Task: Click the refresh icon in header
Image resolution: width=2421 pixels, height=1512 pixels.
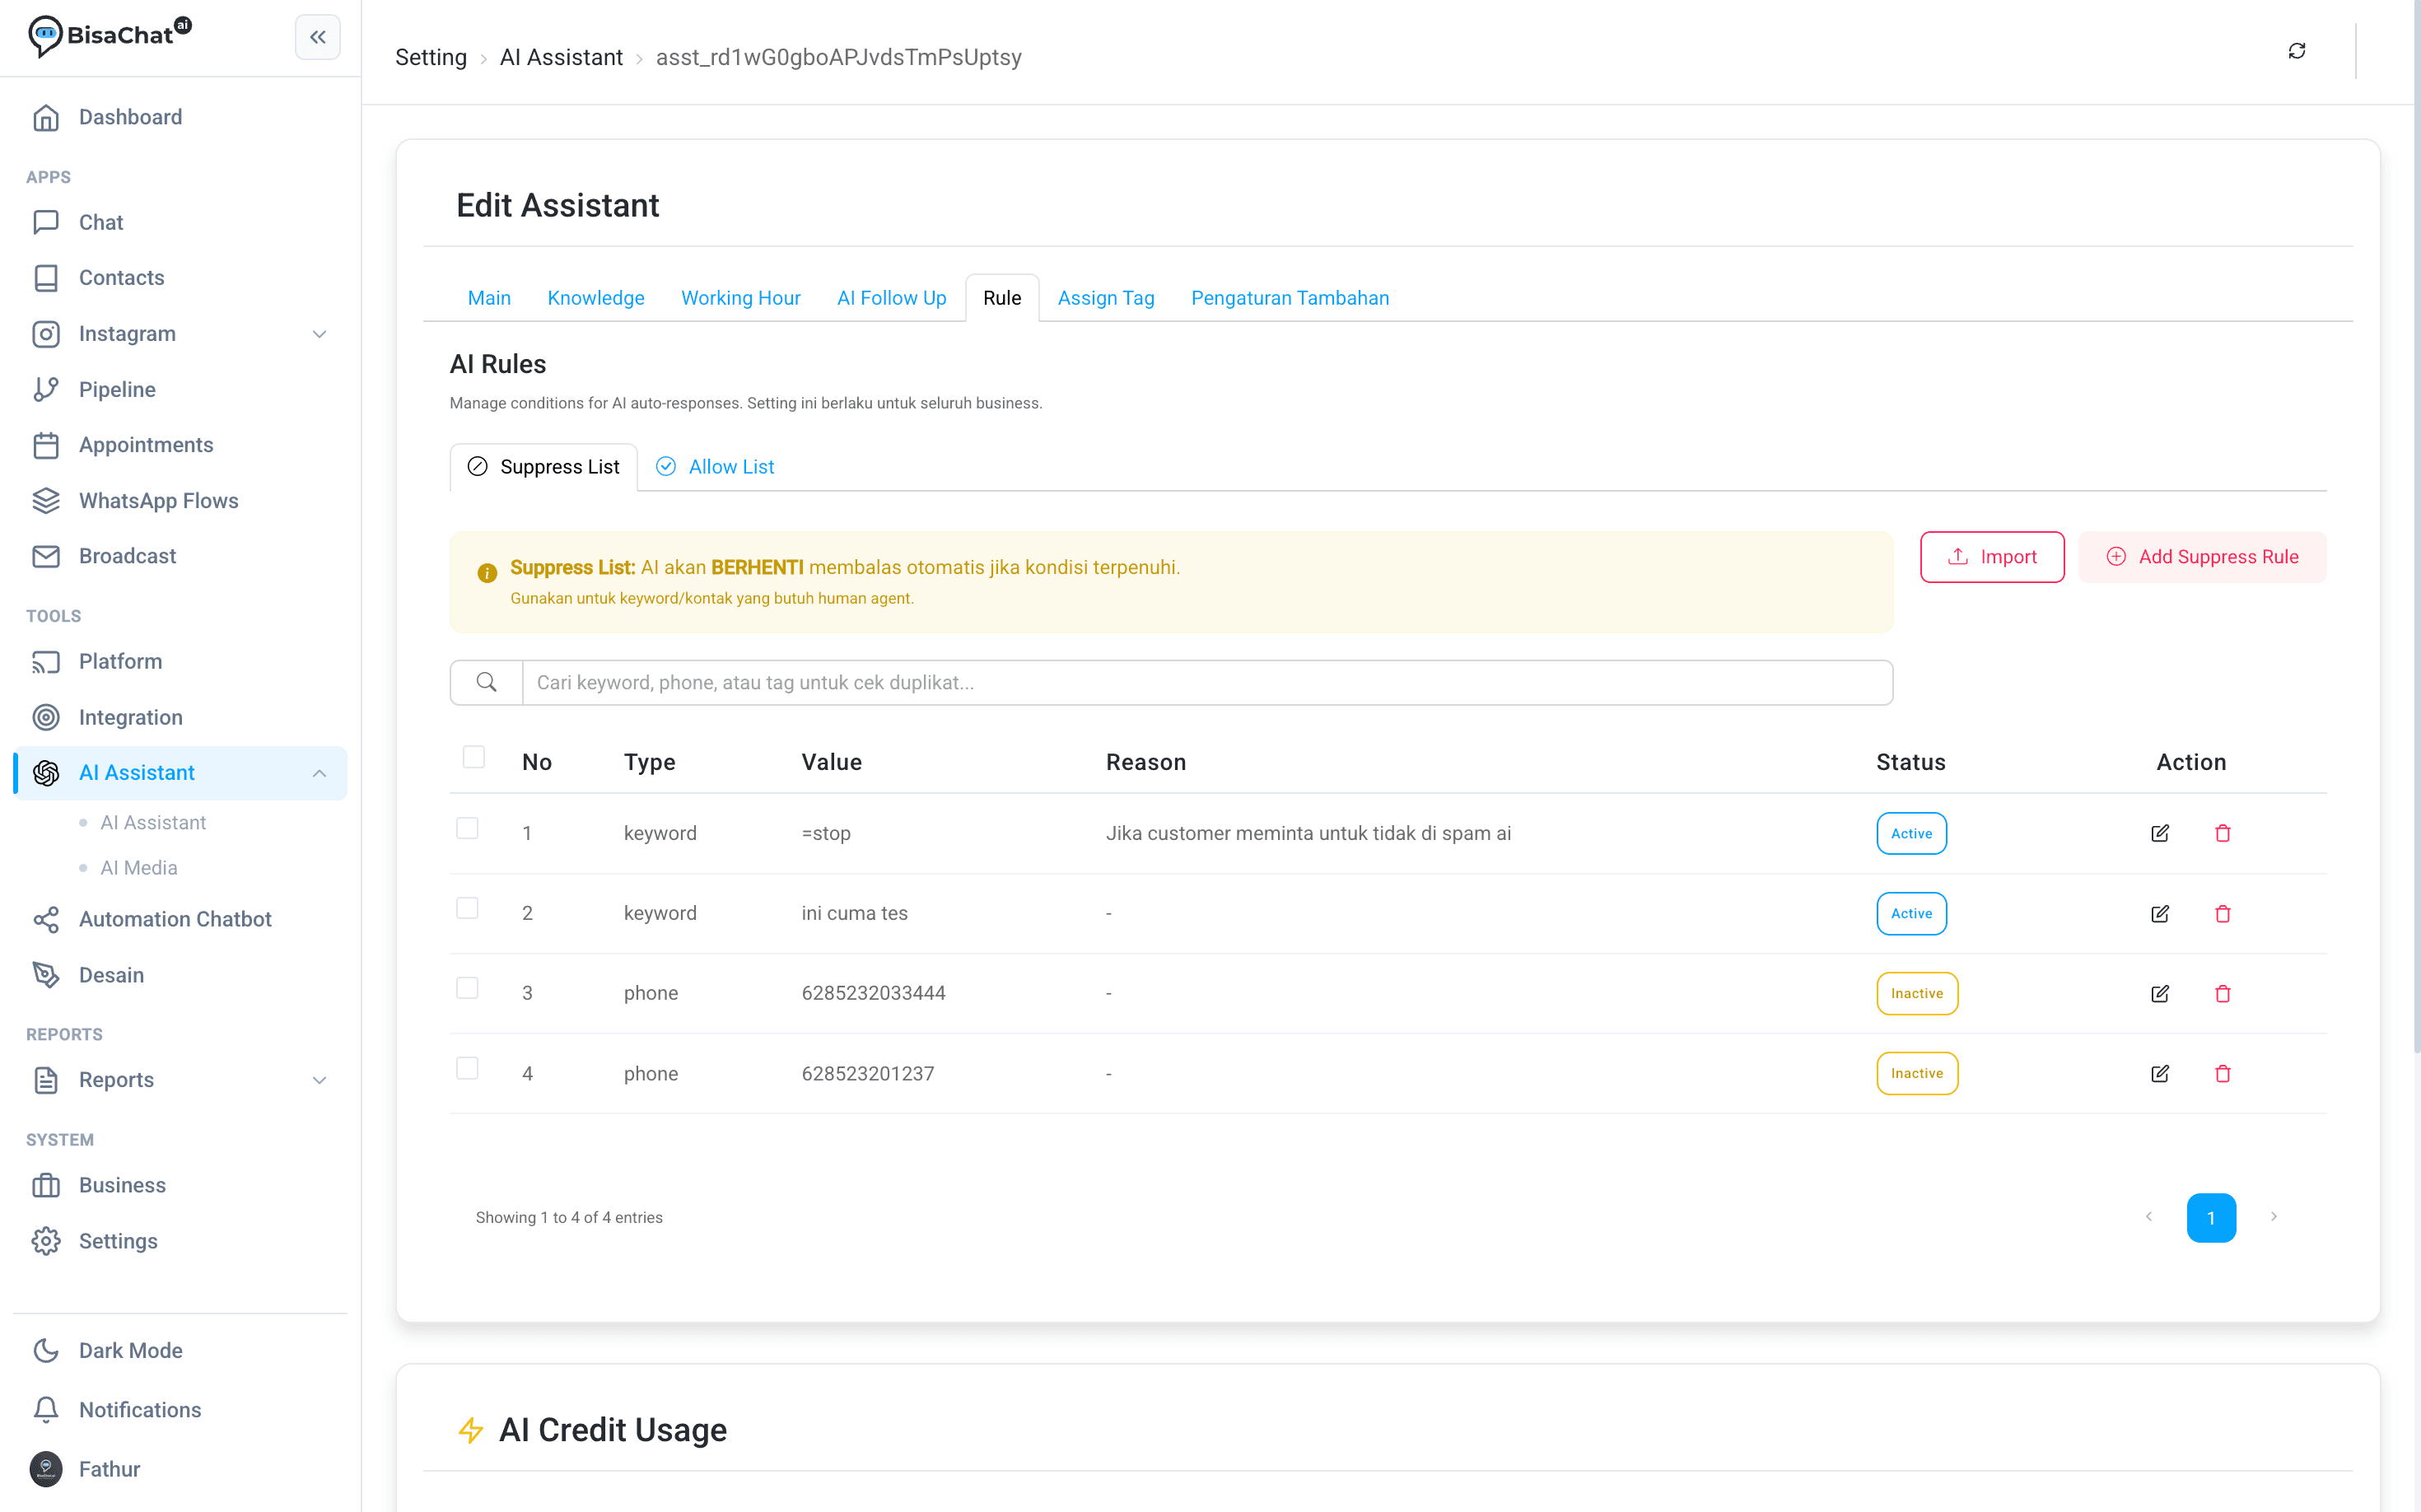Action: [x=2296, y=51]
